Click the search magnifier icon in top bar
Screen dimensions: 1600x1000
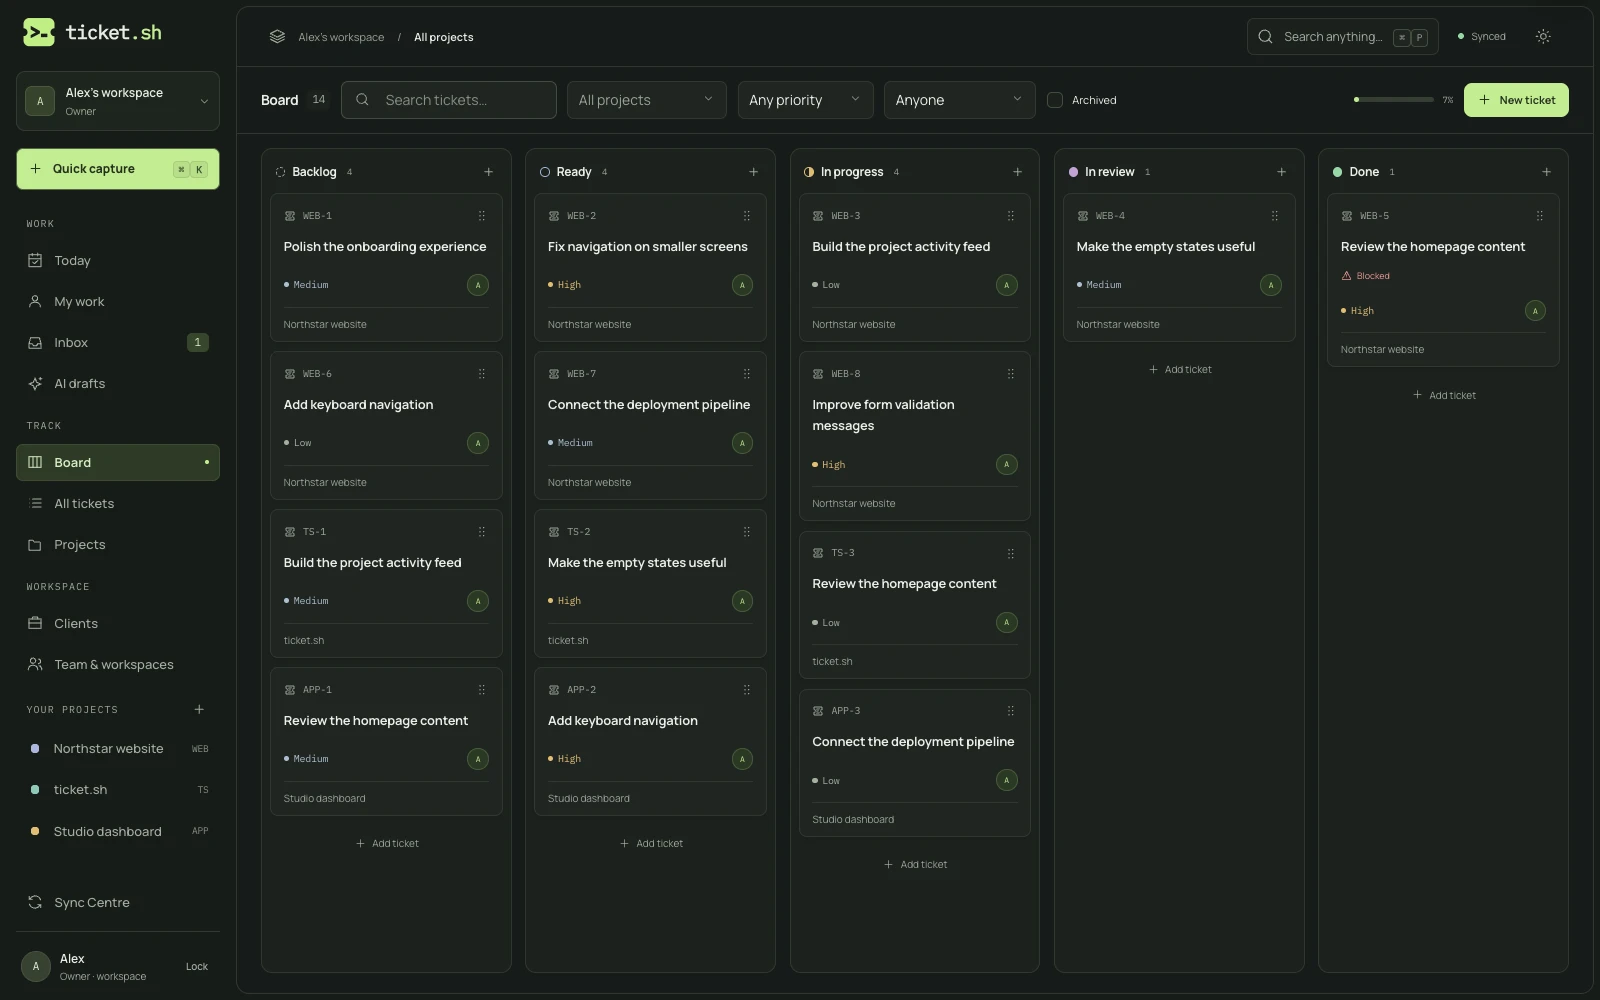(1265, 37)
